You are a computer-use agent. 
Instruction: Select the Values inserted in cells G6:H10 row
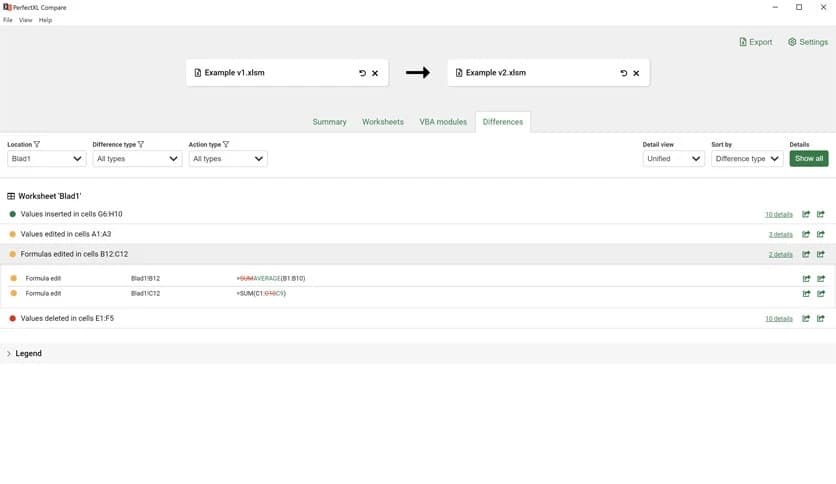point(418,214)
